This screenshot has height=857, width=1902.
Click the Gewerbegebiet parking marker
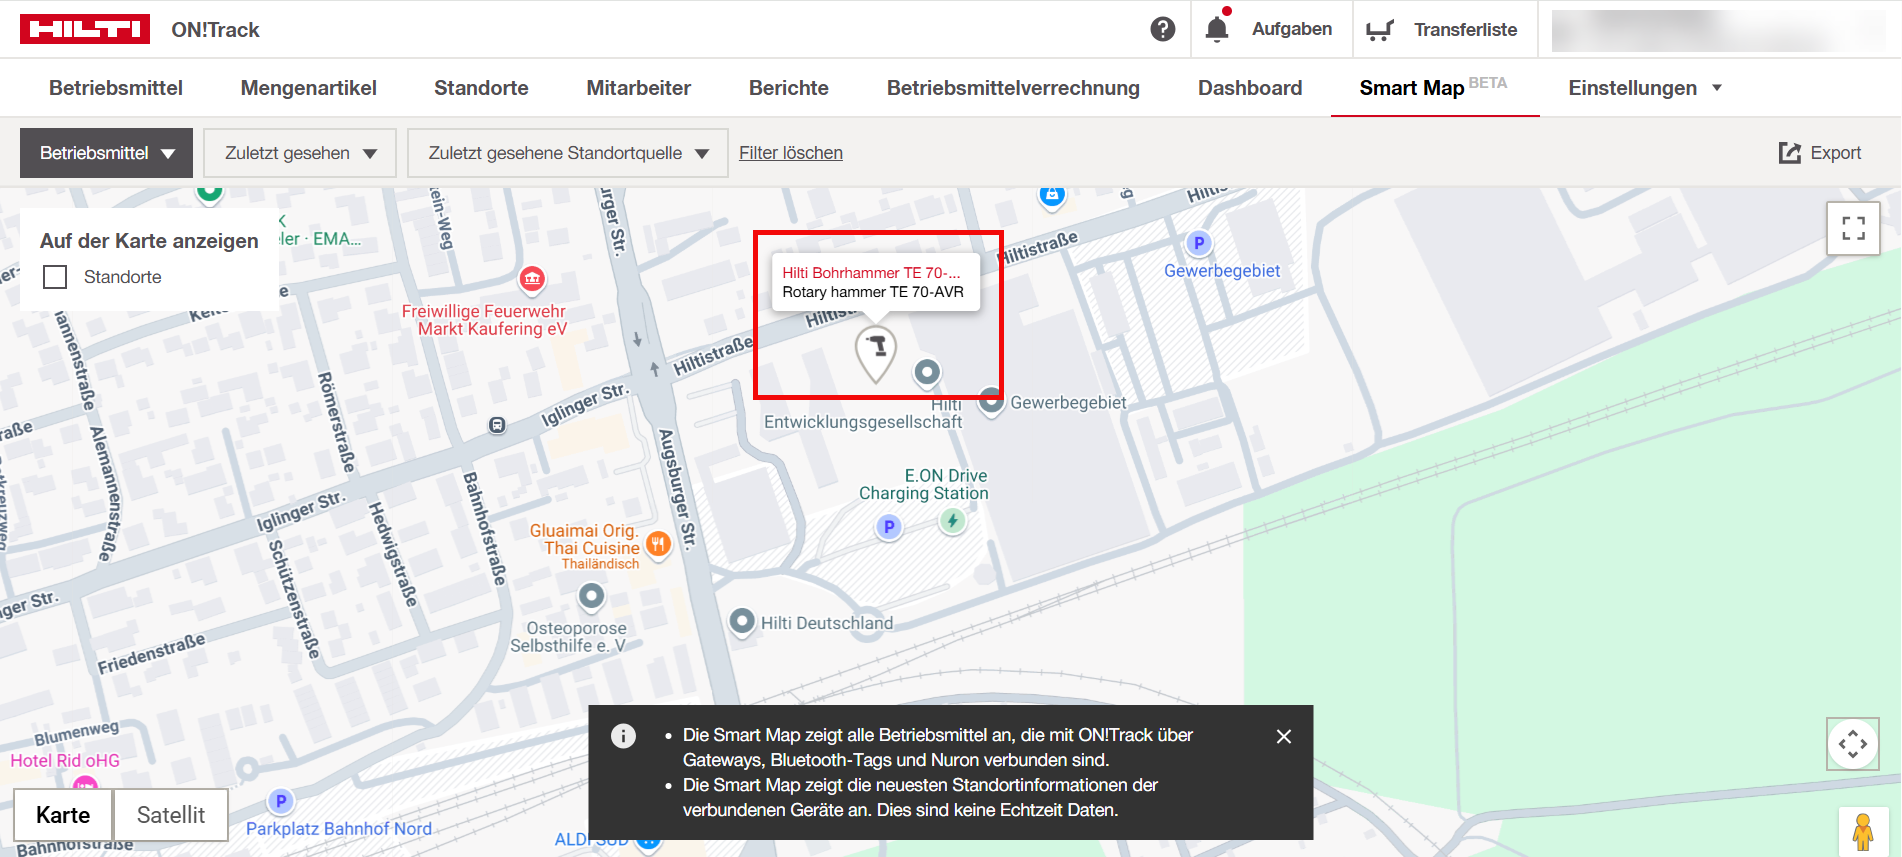coord(1199,243)
